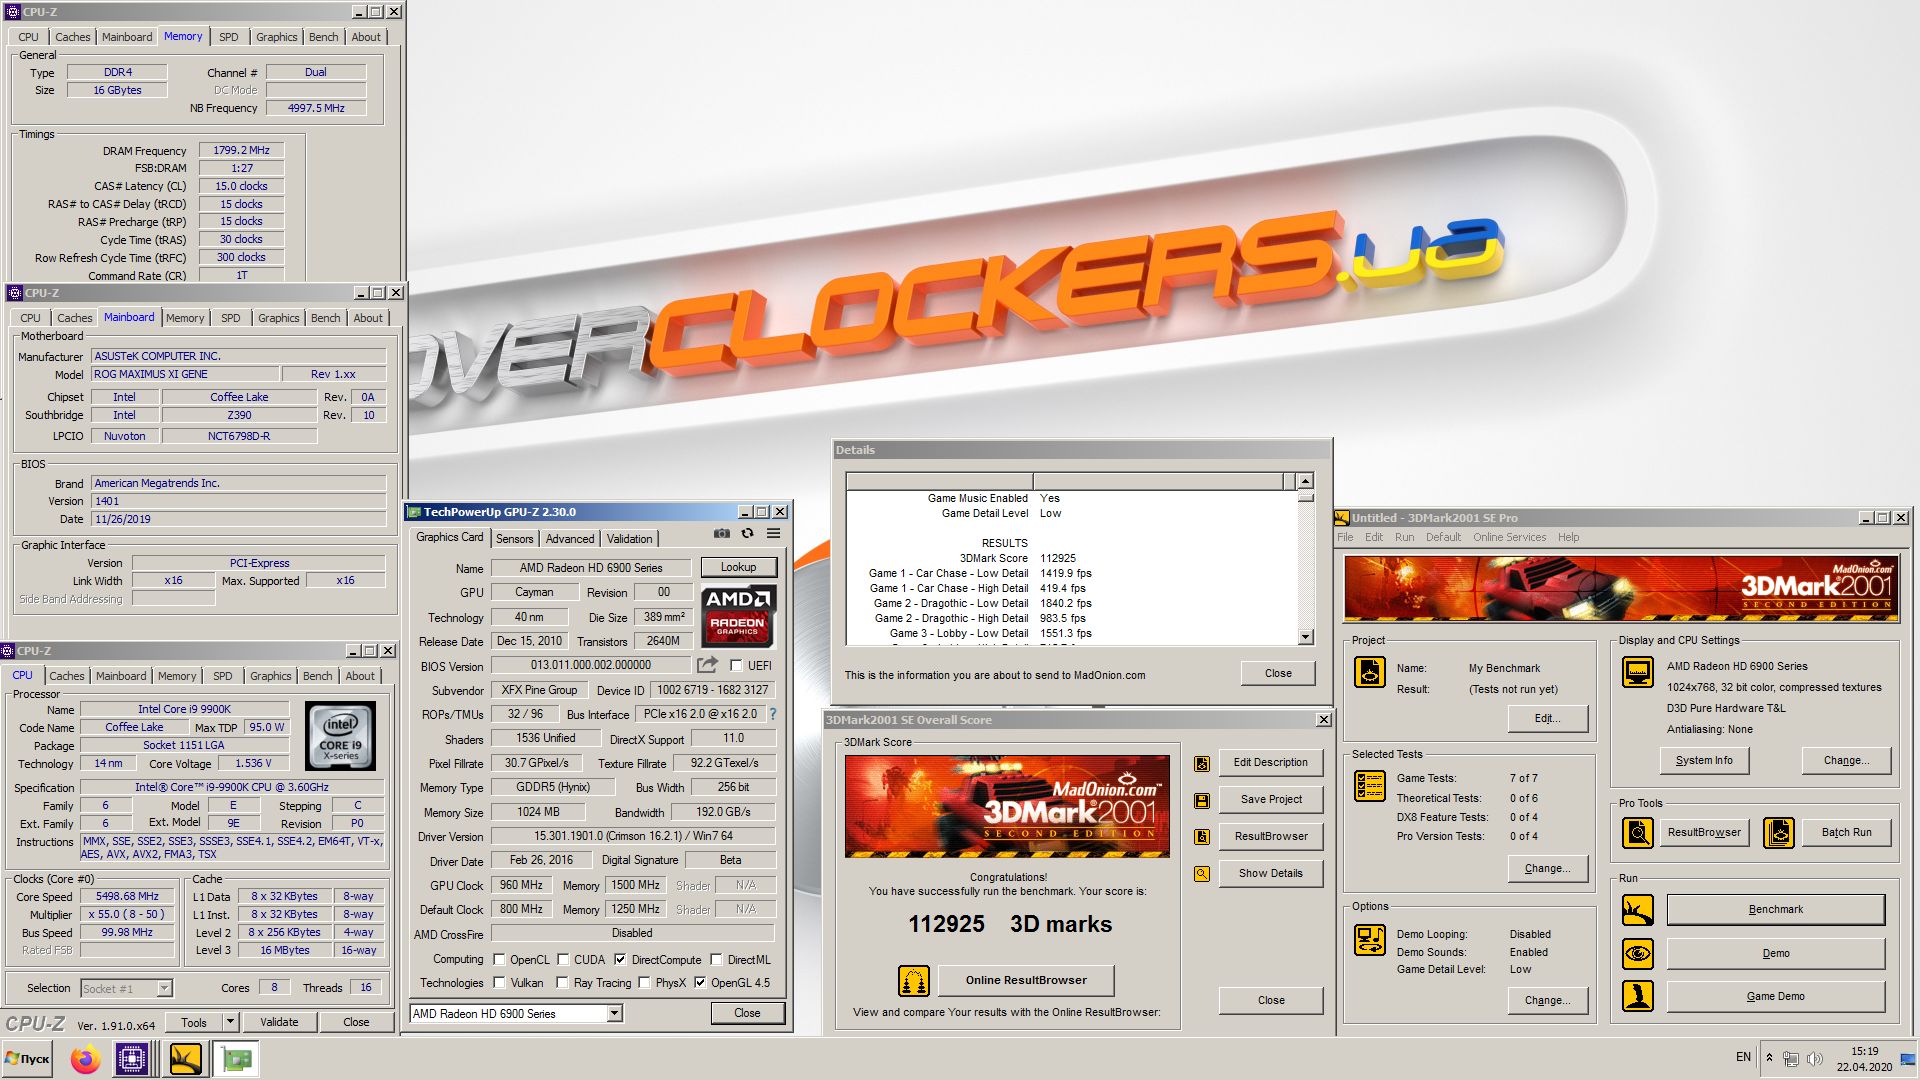Click the clock in the system tray
This screenshot has width=1920, height=1080.
click(1864, 1059)
